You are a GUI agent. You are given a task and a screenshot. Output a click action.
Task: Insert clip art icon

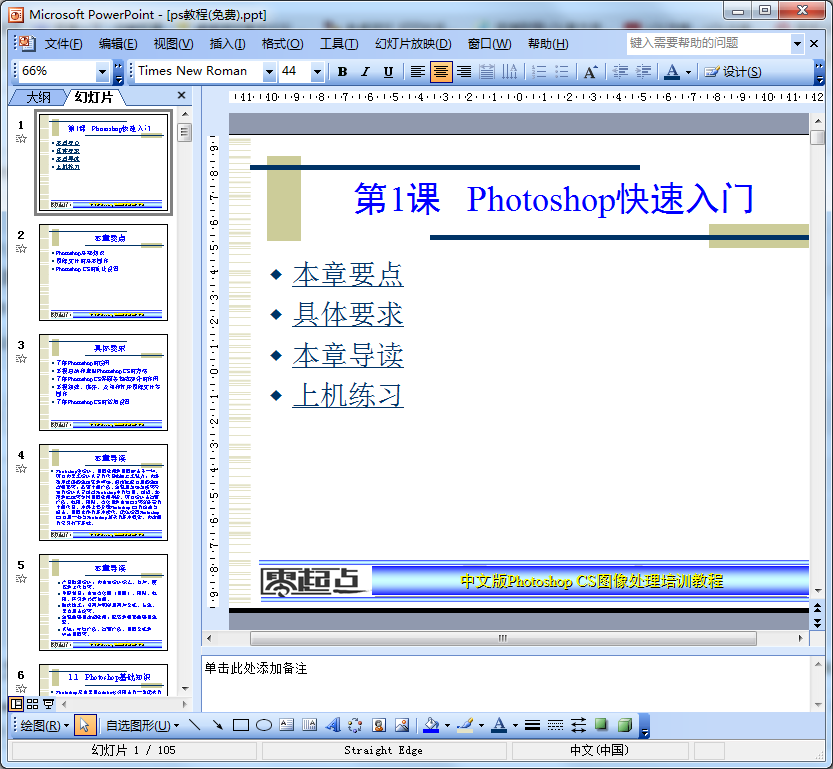coord(379,725)
